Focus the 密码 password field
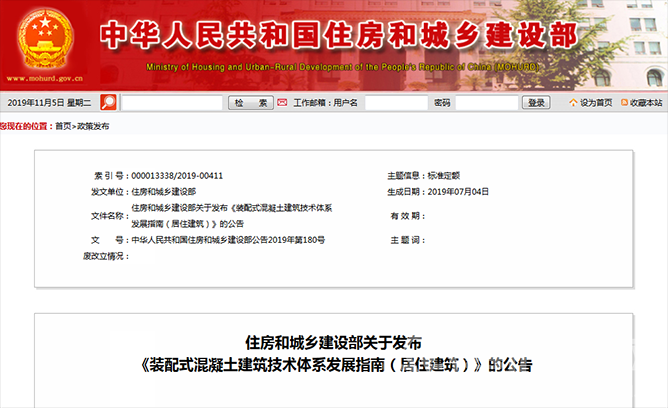Screen dimensions: 668x408 (x=487, y=103)
